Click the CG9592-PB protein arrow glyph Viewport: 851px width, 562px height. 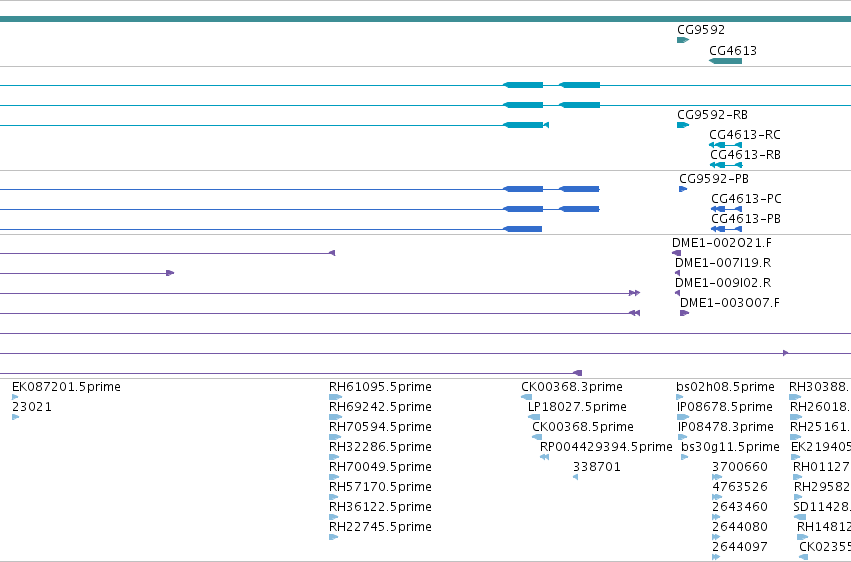point(683,189)
